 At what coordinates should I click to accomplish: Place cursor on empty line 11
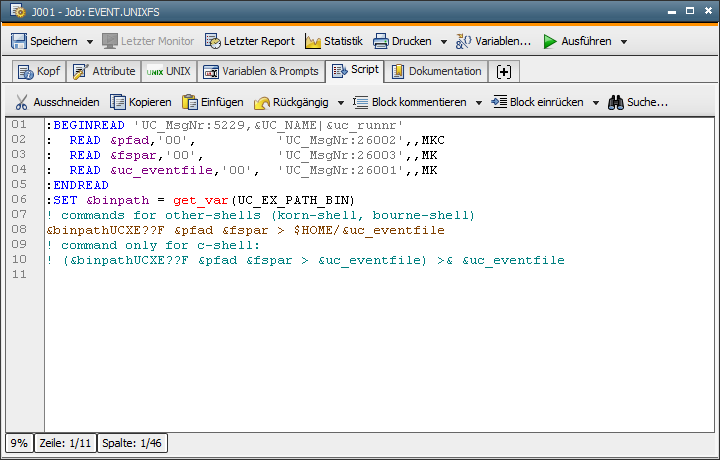pos(379,275)
